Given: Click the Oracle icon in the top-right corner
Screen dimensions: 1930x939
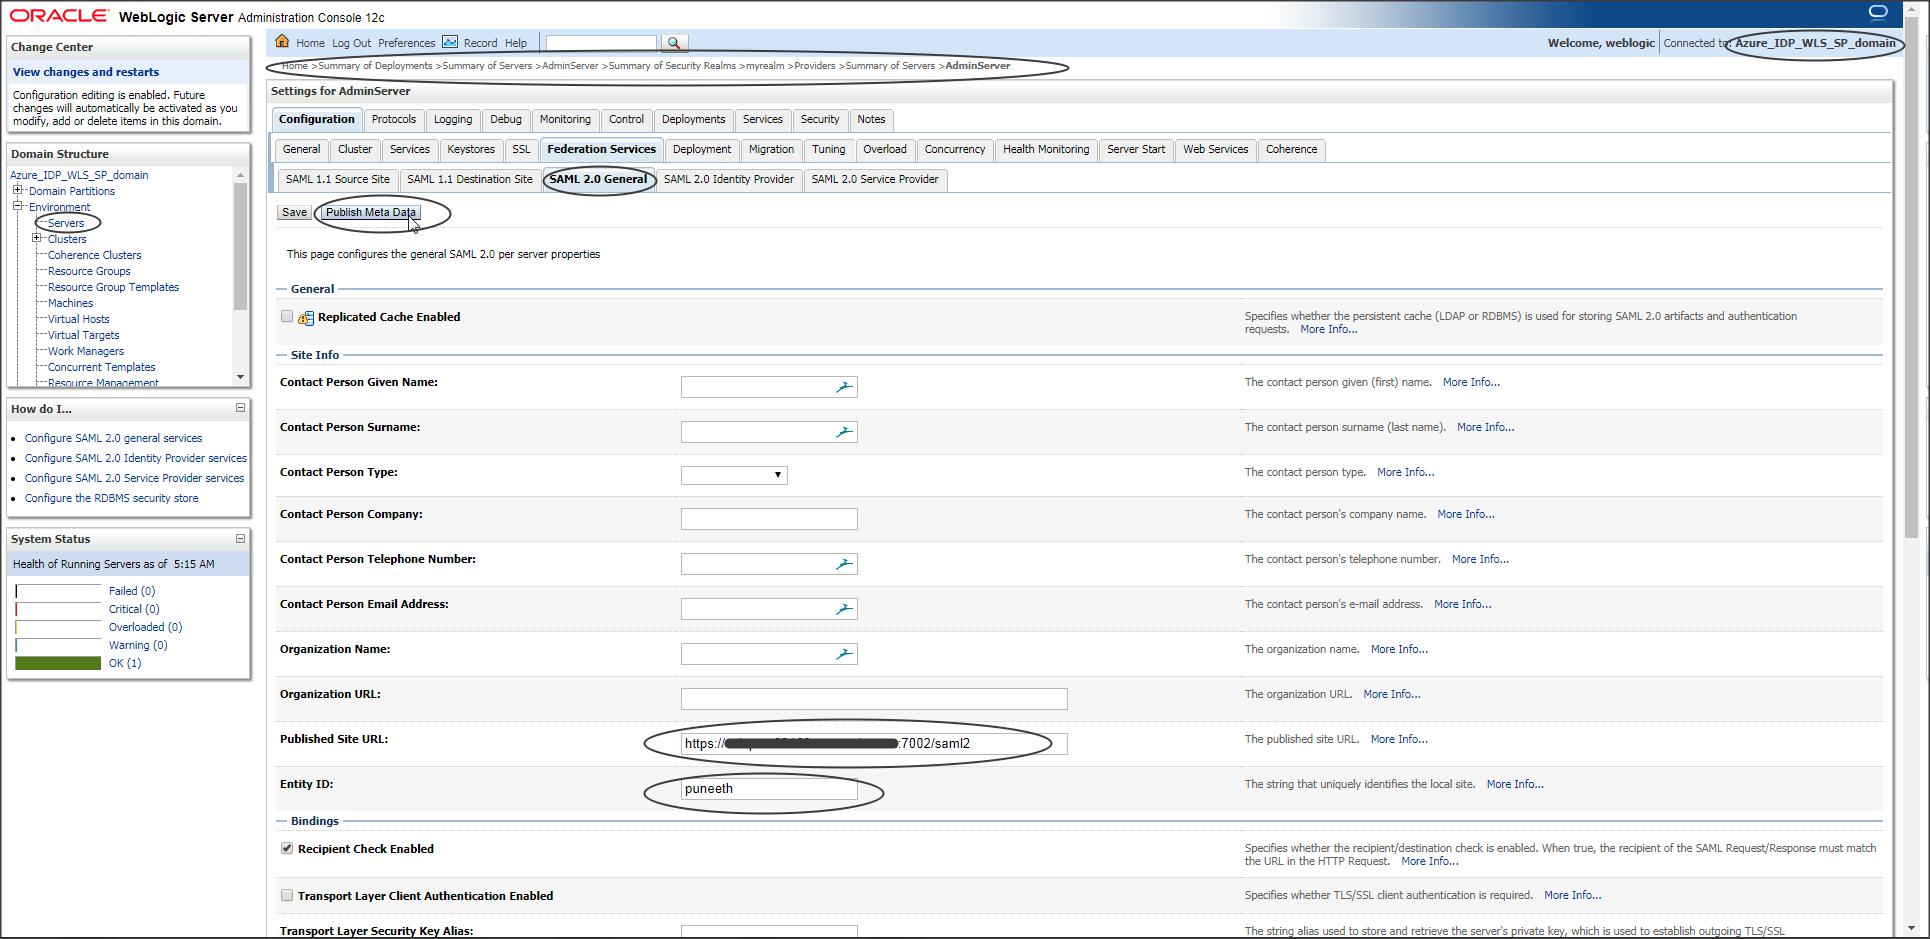Looking at the screenshot, I should [x=1877, y=13].
